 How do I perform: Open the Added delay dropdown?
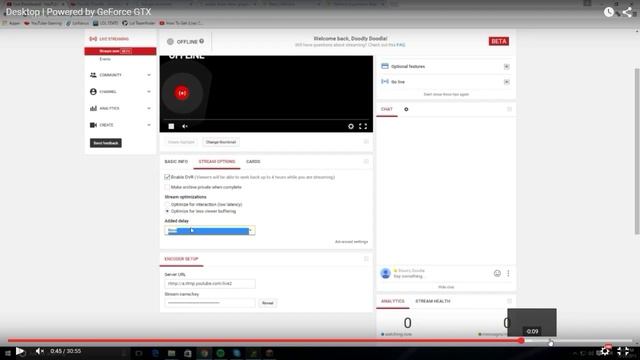point(210,231)
